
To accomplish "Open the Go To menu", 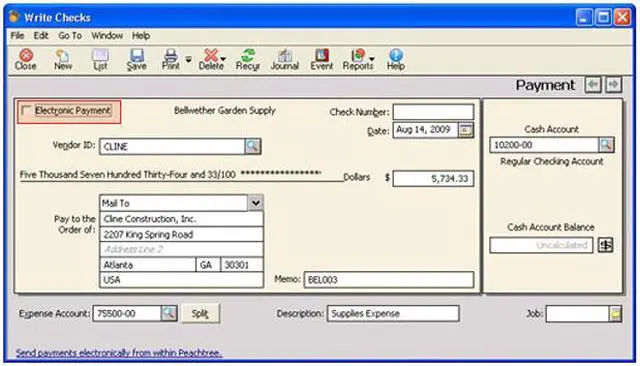I will (x=70, y=35).
